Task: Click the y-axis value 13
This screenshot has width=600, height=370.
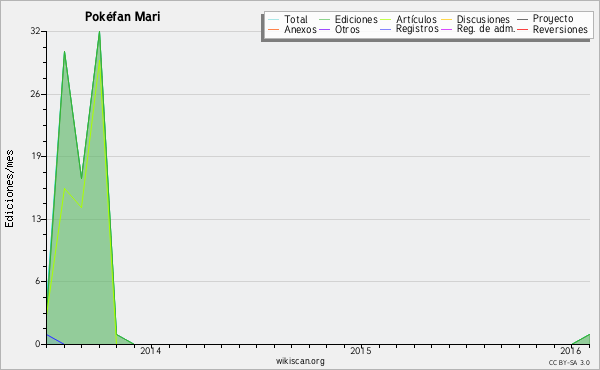Action: tap(35, 219)
